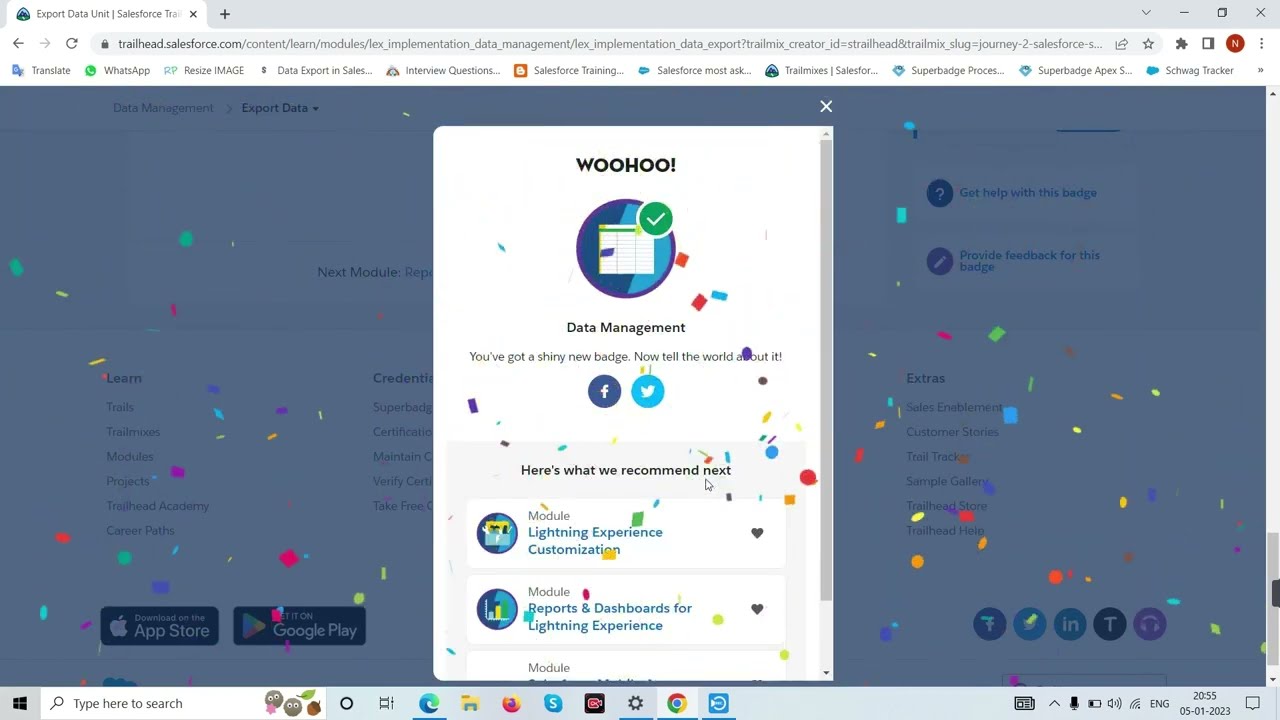The height and width of the screenshot is (720, 1280).
Task: Bookmark this tab with the star
Action: coord(1148,44)
